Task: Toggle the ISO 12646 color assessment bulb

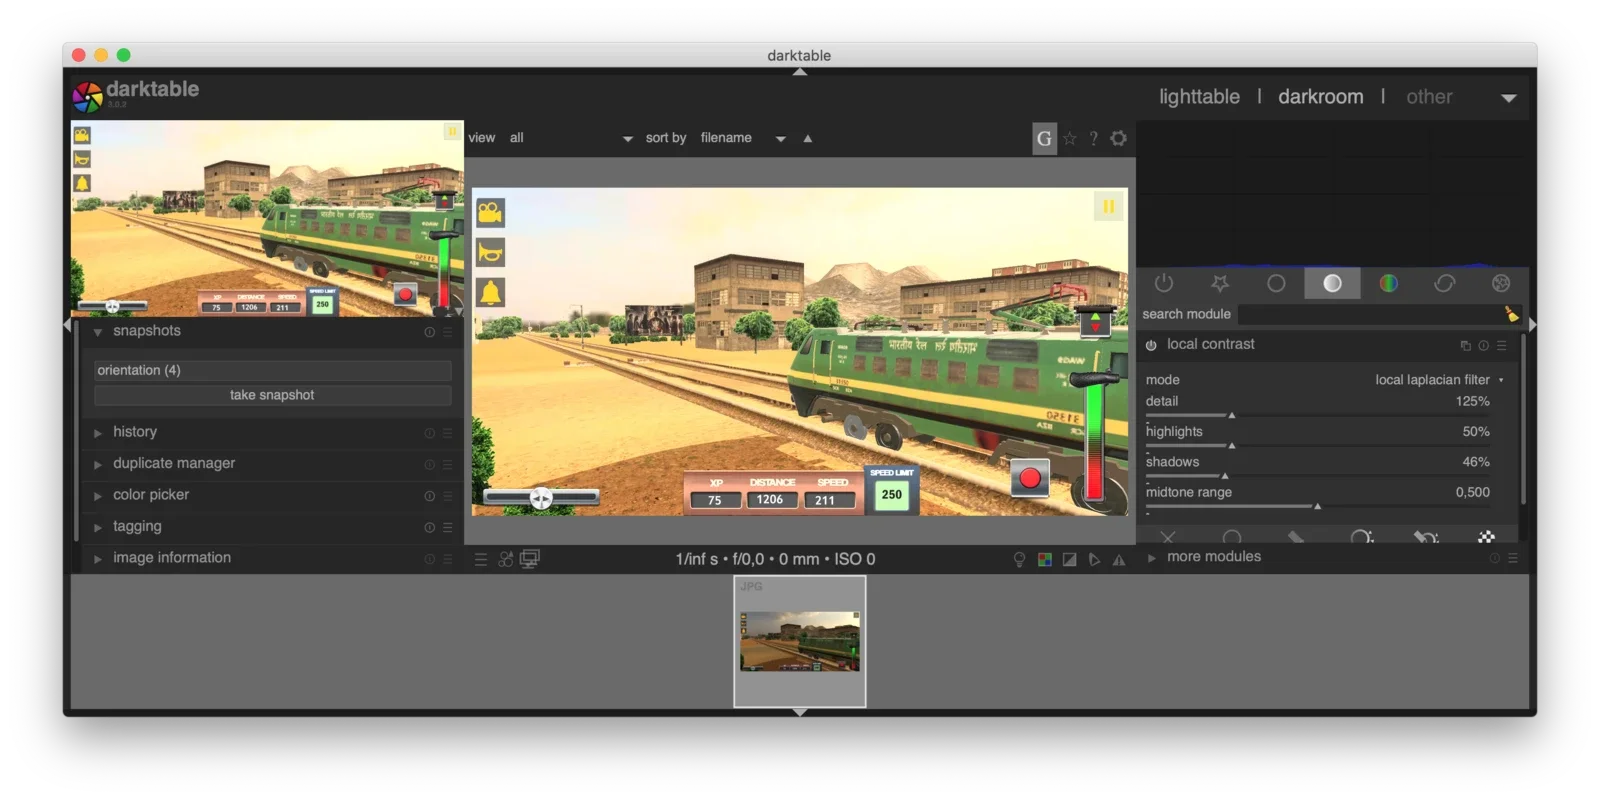Action: [x=1019, y=560]
